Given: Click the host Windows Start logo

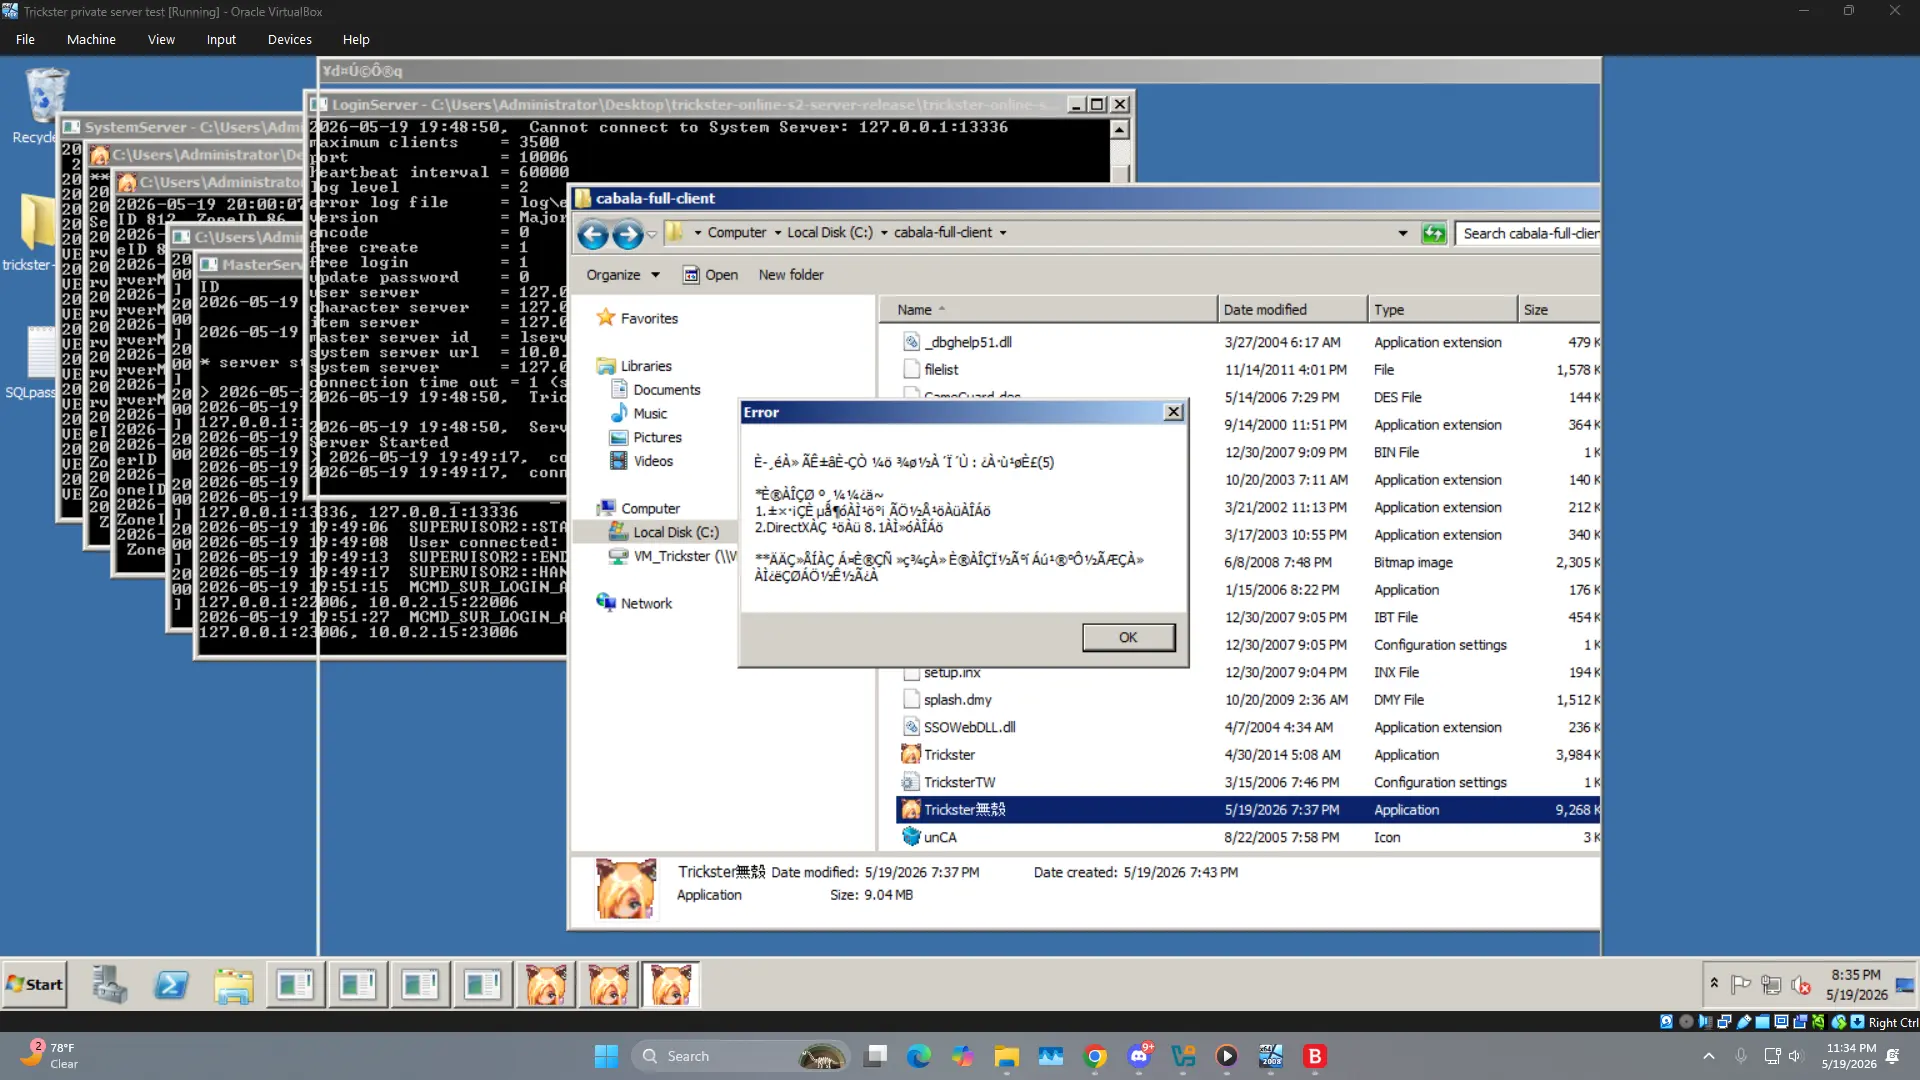Looking at the screenshot, I should point(606,1056).
